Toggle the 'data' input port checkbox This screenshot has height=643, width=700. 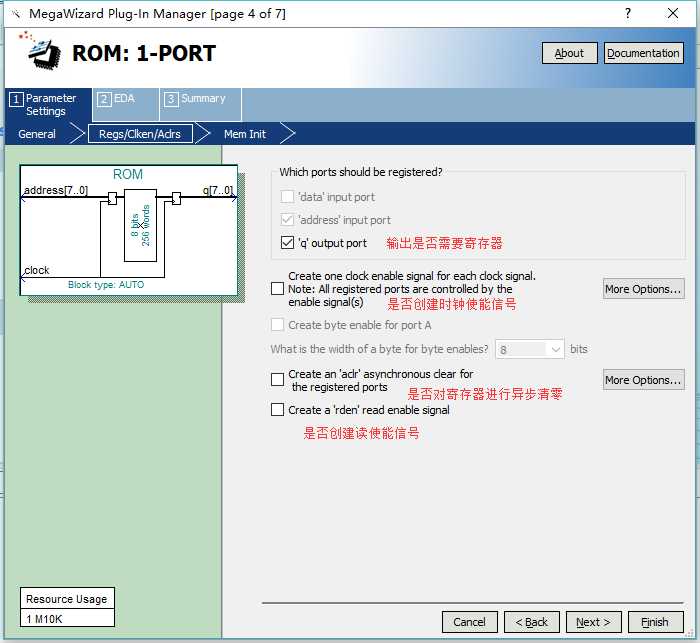coord(287,196)
